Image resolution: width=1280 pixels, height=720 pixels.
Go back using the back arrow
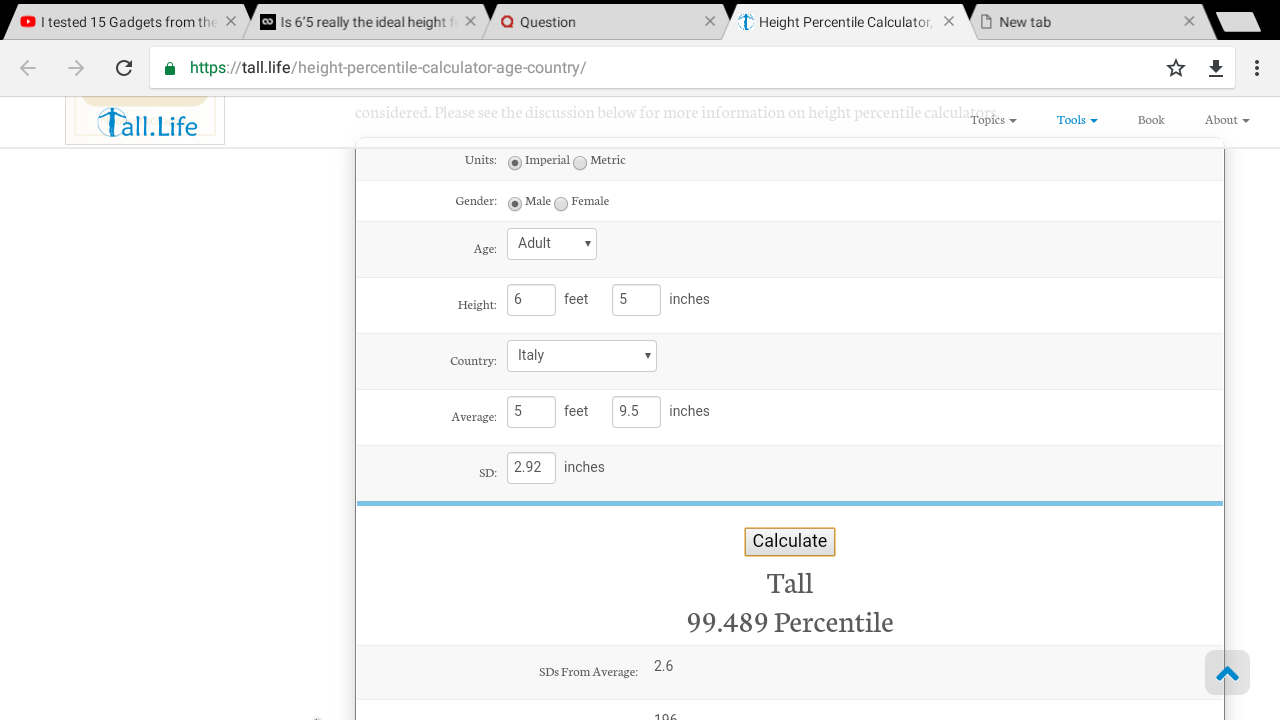(x=28, y=68)
